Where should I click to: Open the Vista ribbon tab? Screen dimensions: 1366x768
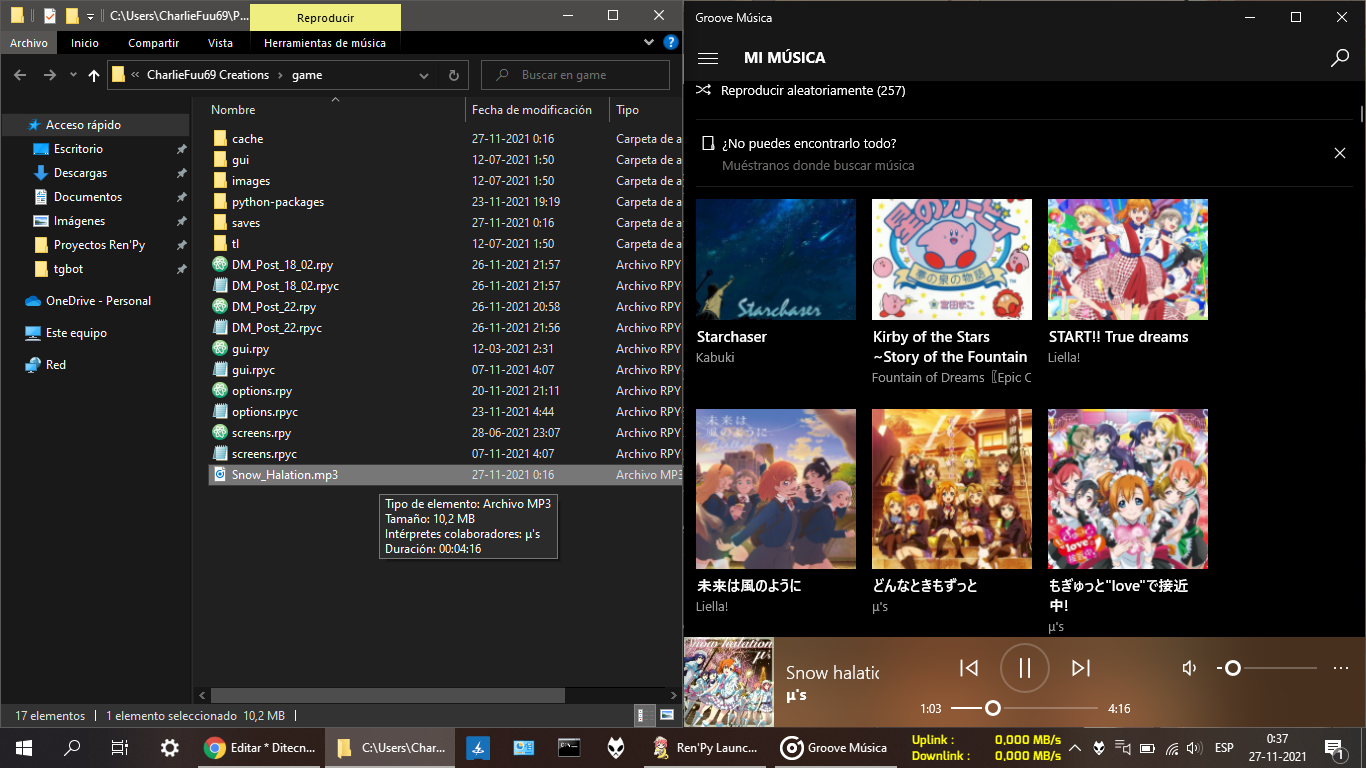click(x=220, y=43)
